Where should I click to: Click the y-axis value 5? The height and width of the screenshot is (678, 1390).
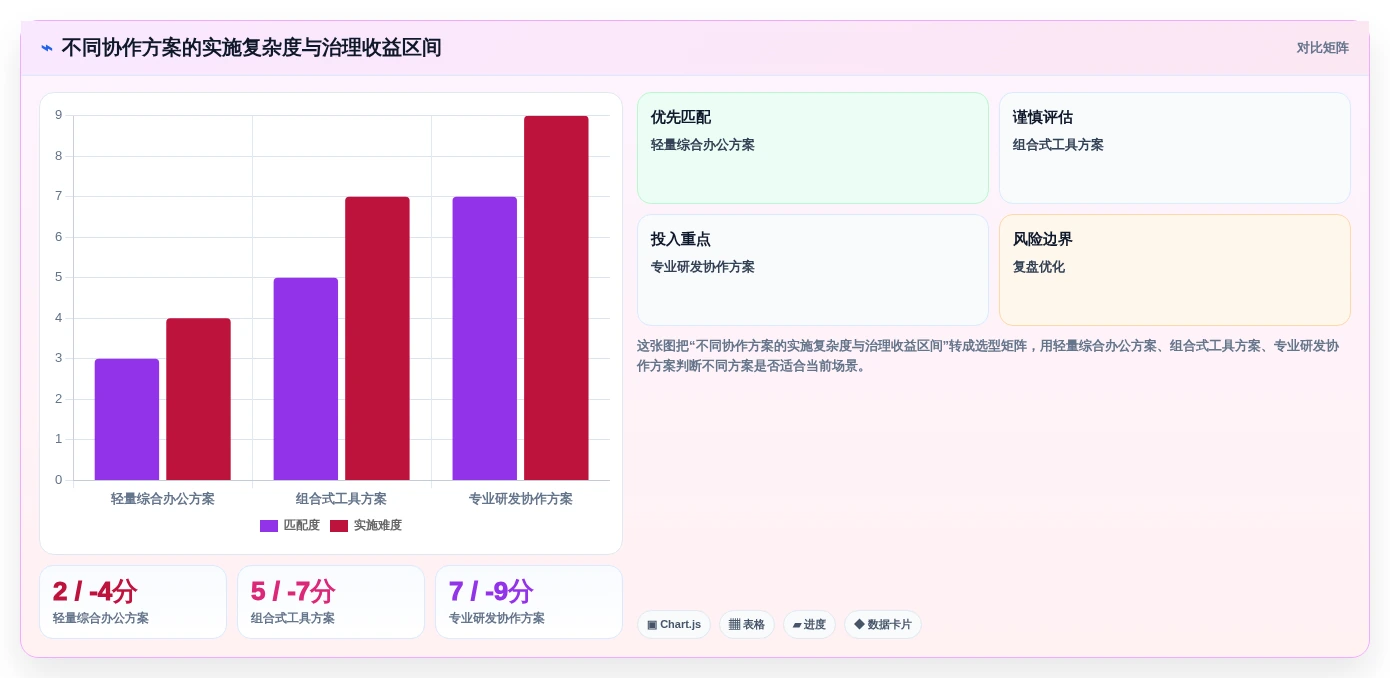pyautogui.click(x=59, y=277)
